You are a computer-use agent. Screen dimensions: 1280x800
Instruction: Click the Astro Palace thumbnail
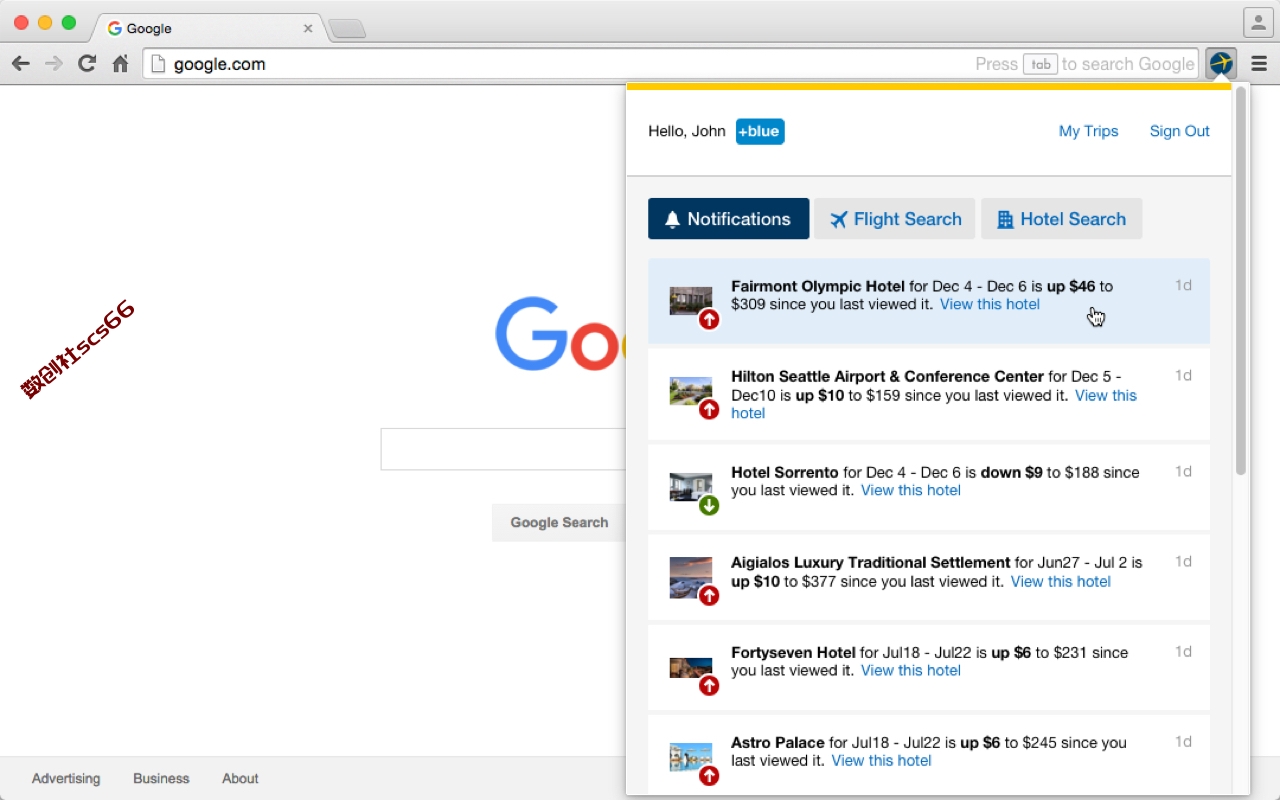[691, 757]
